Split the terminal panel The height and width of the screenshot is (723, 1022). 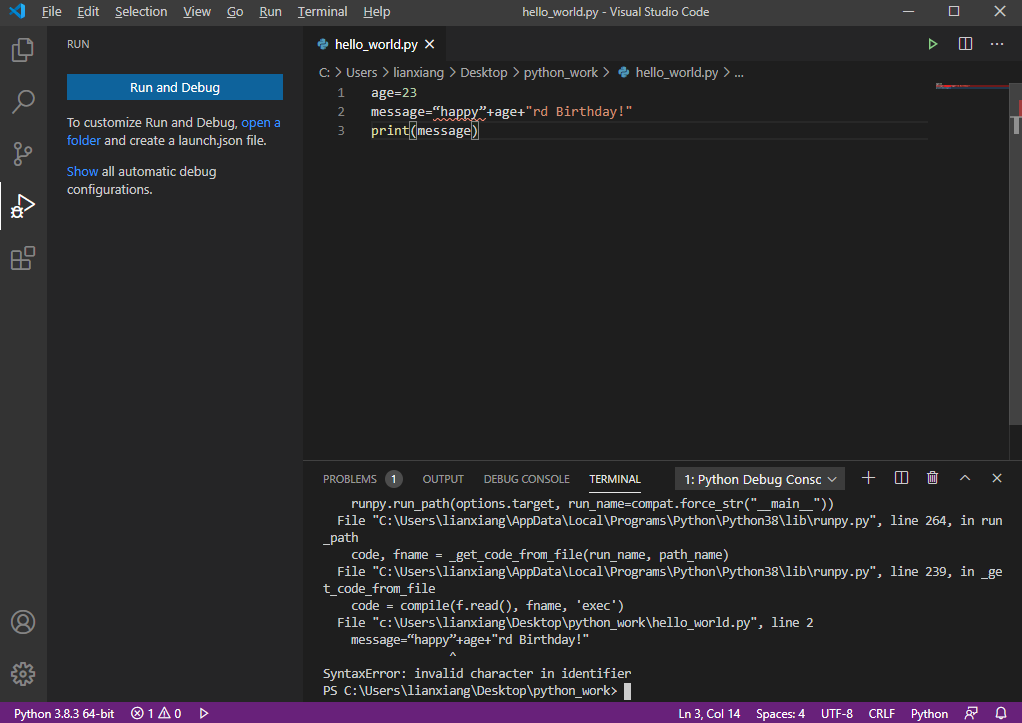901,479
